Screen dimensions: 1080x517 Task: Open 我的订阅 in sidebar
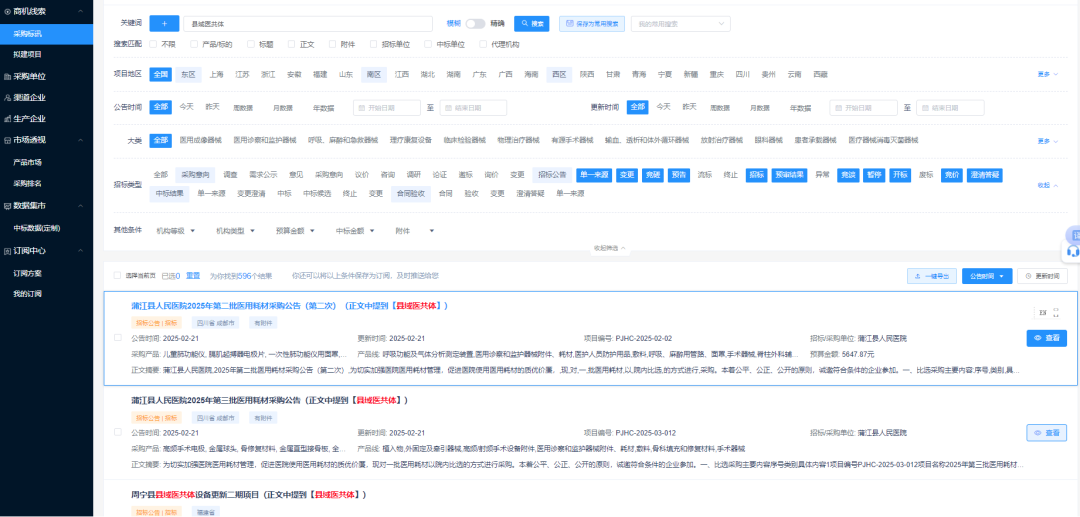pyautogui.click(x=28, y=294)
